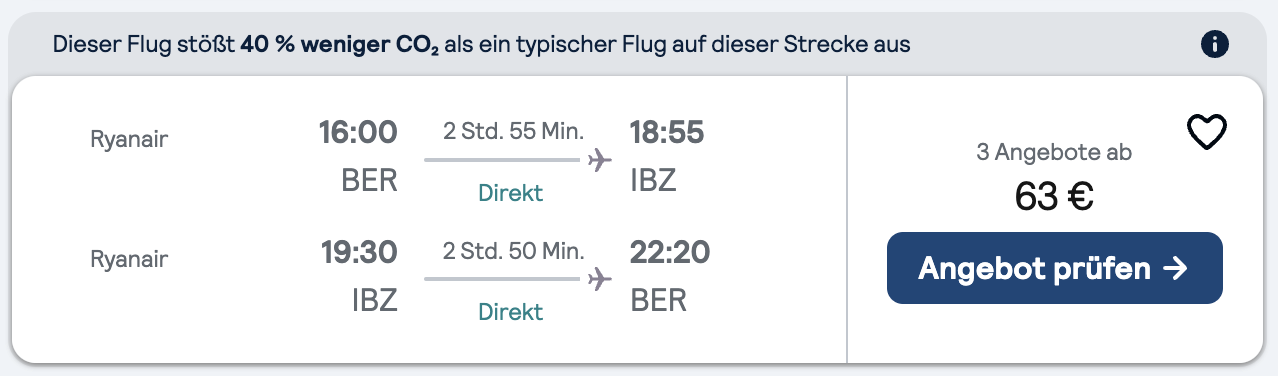Click the outbound Direkt label
The width and height of the screenshot is (1278, 376).
tap(511, 193)
